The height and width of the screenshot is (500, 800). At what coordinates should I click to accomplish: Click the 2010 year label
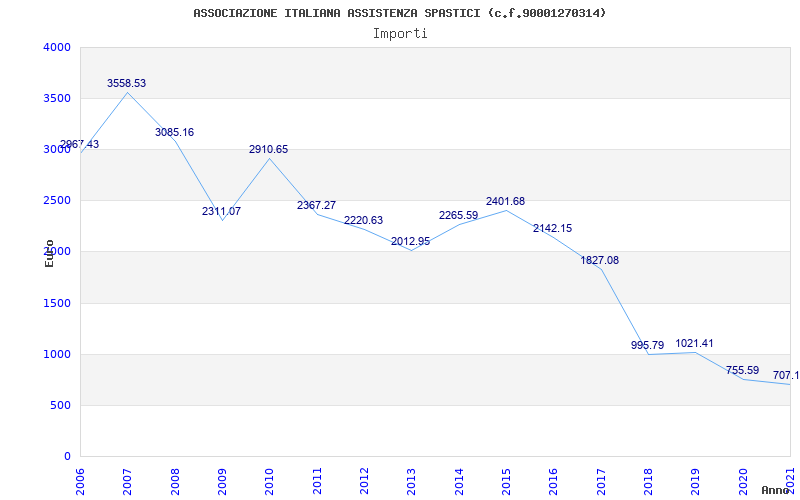[269, 481]
